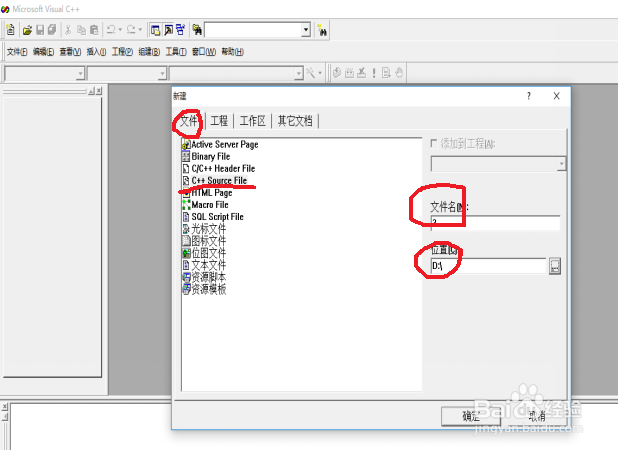Image resolution: width=618 pixels, height=450 pixels.
Task: Select Macro File in list
Action: tap(205, 205)
